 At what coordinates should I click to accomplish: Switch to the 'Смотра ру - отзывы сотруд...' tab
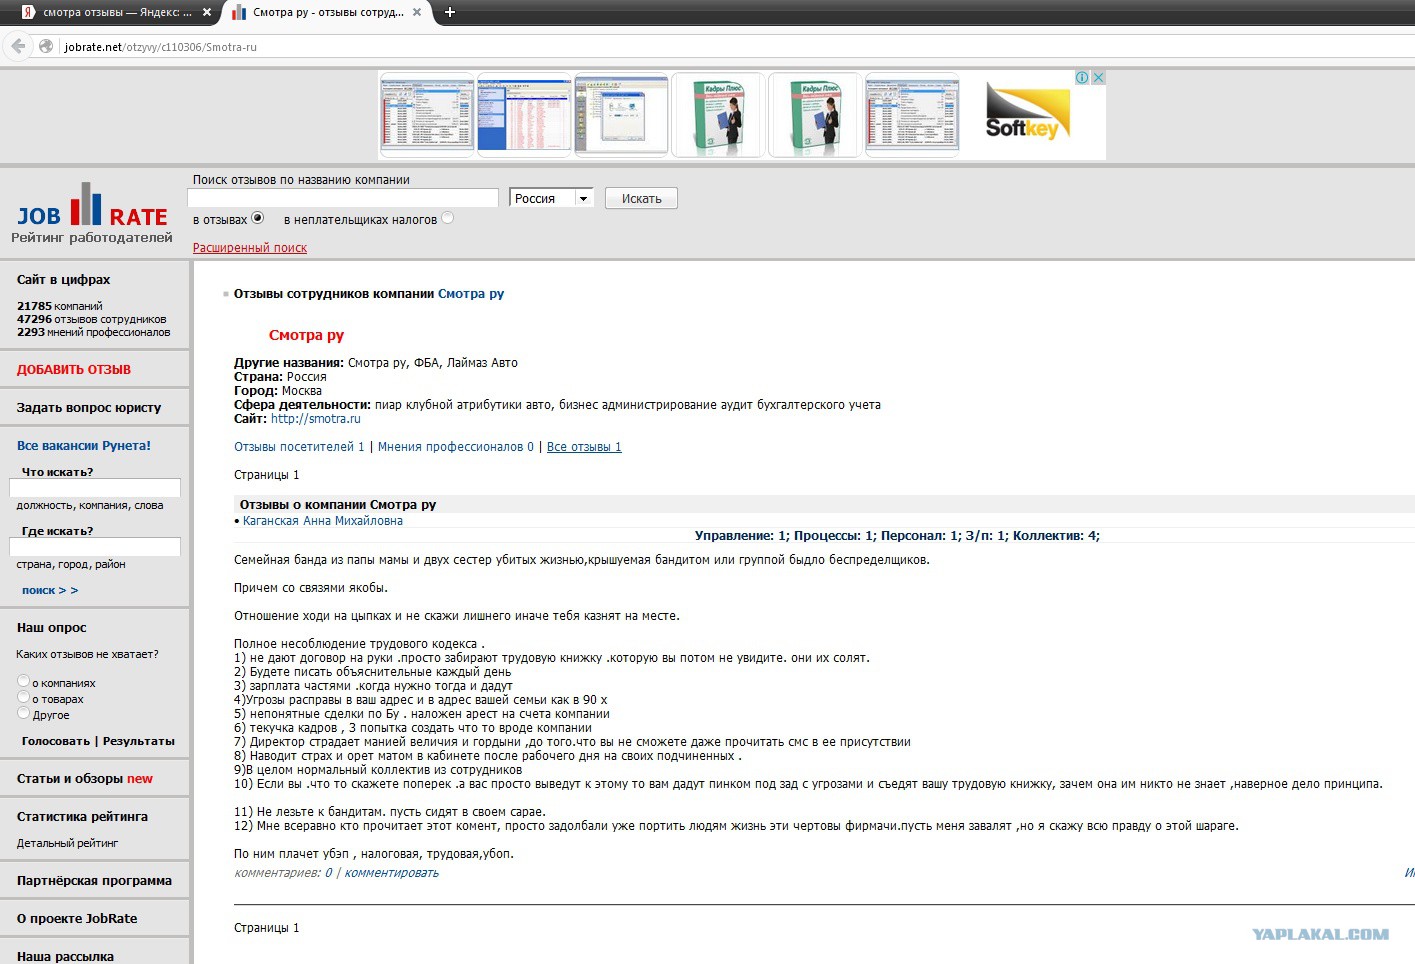click(328, 12)
